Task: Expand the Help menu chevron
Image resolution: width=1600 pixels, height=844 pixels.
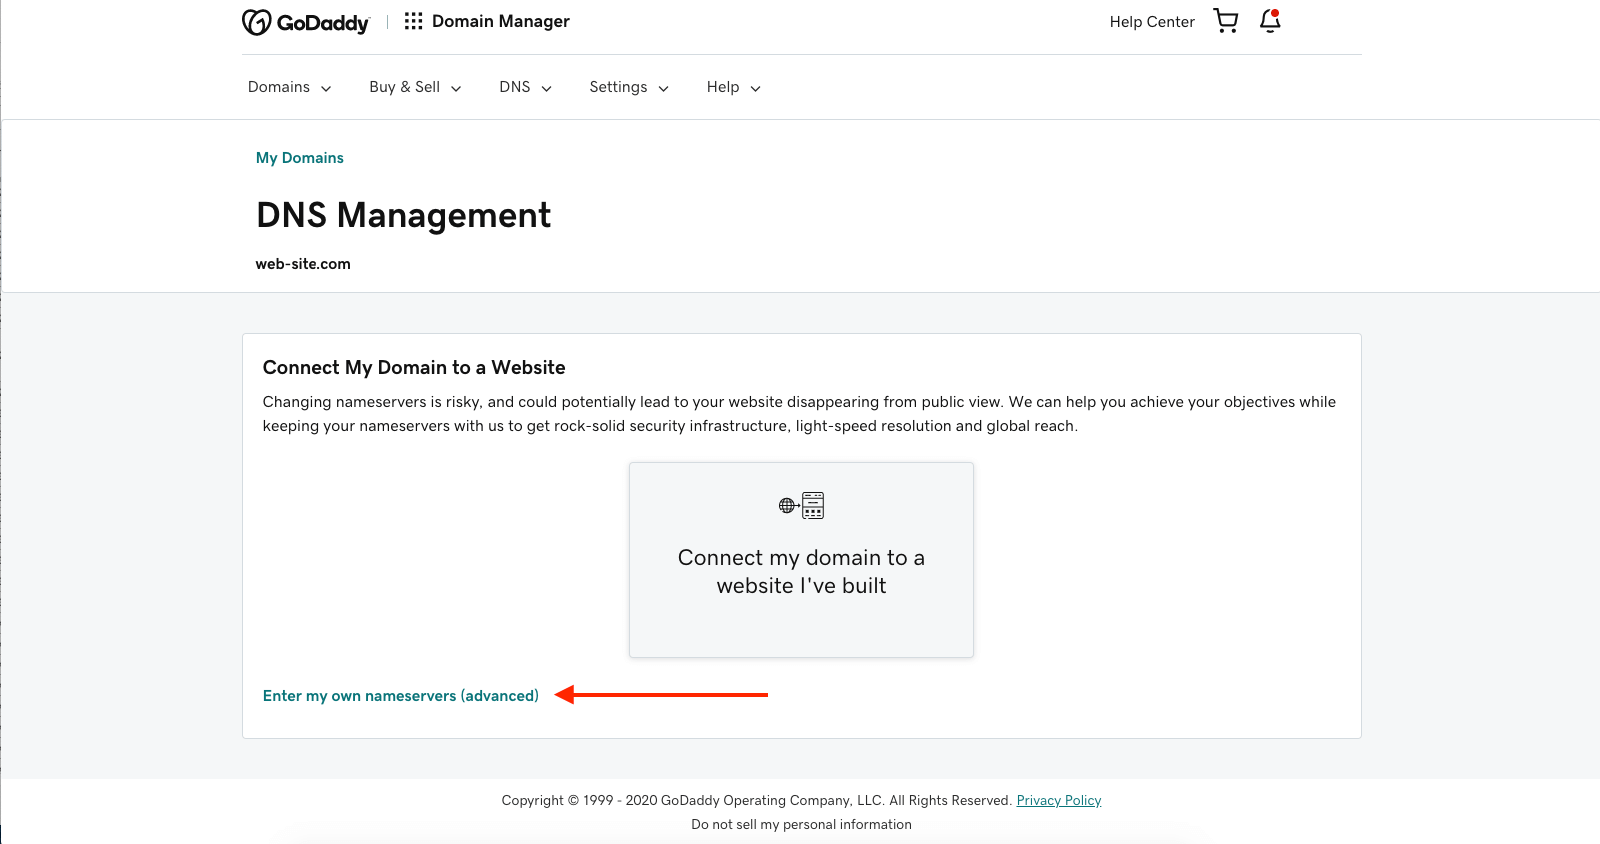Action: [755, 88]
